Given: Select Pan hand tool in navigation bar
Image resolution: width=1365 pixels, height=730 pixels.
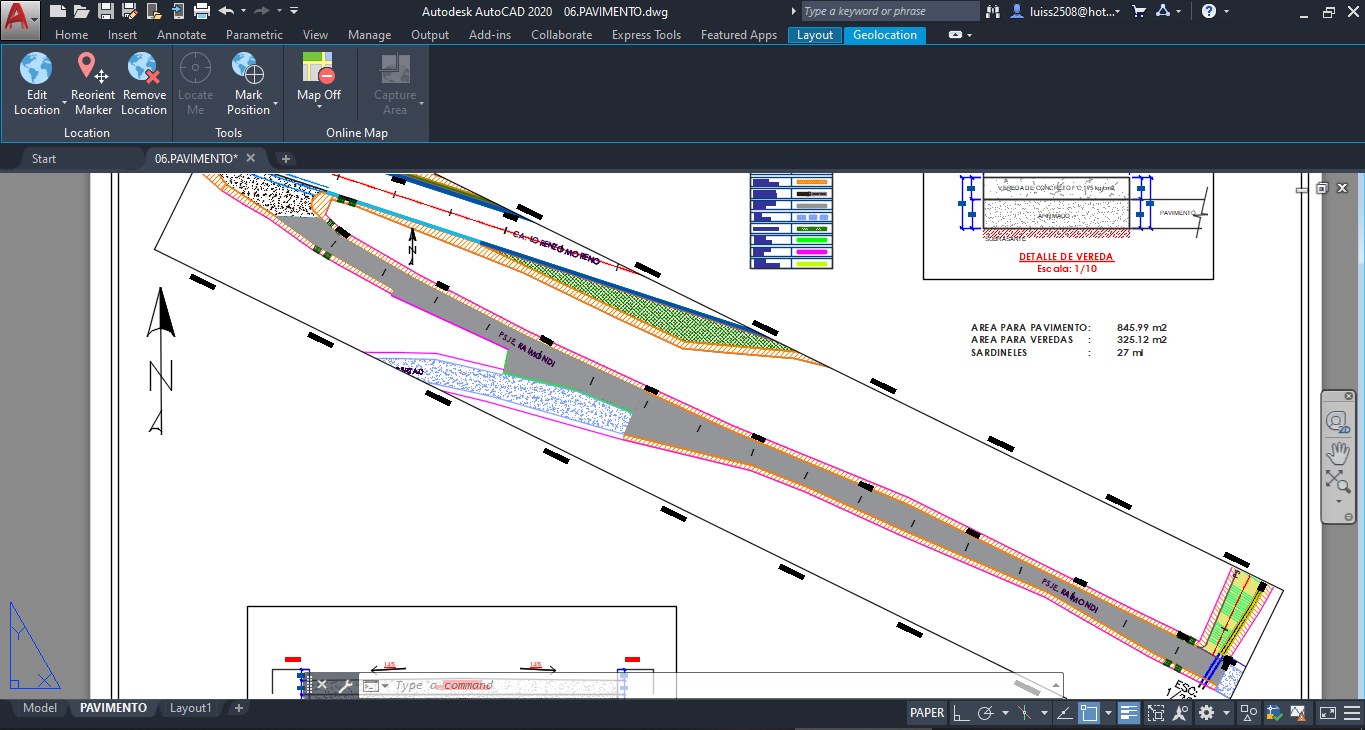Looking at the screenshot, I should coord(1337,452).
